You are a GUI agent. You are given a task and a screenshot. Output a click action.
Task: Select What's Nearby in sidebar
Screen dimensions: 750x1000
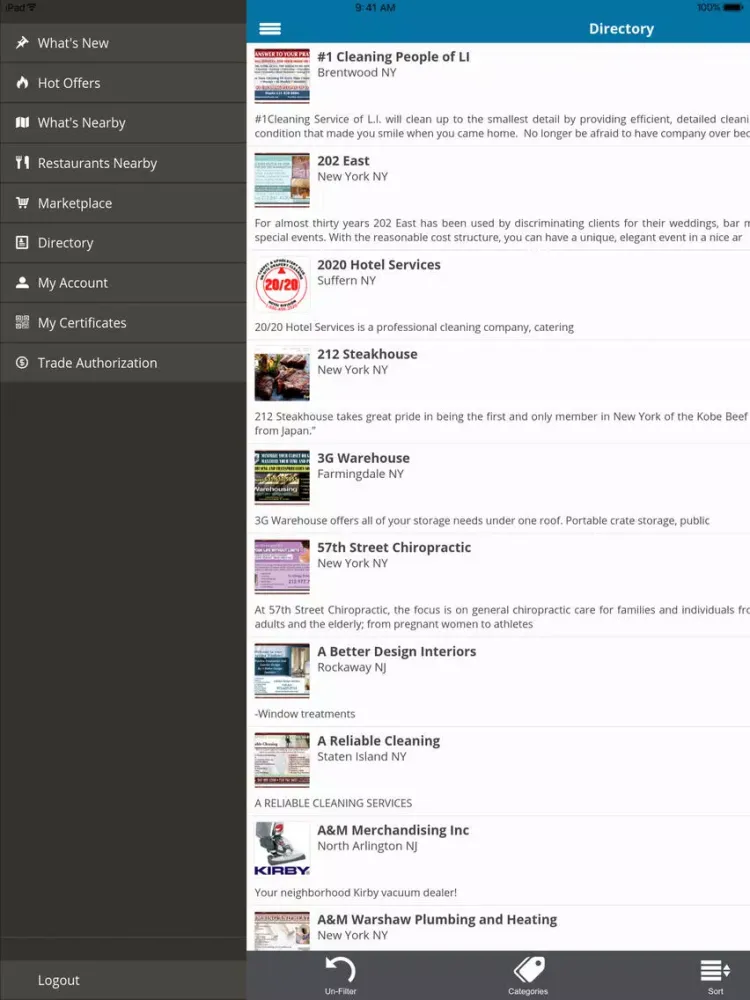tap(123, 123)
